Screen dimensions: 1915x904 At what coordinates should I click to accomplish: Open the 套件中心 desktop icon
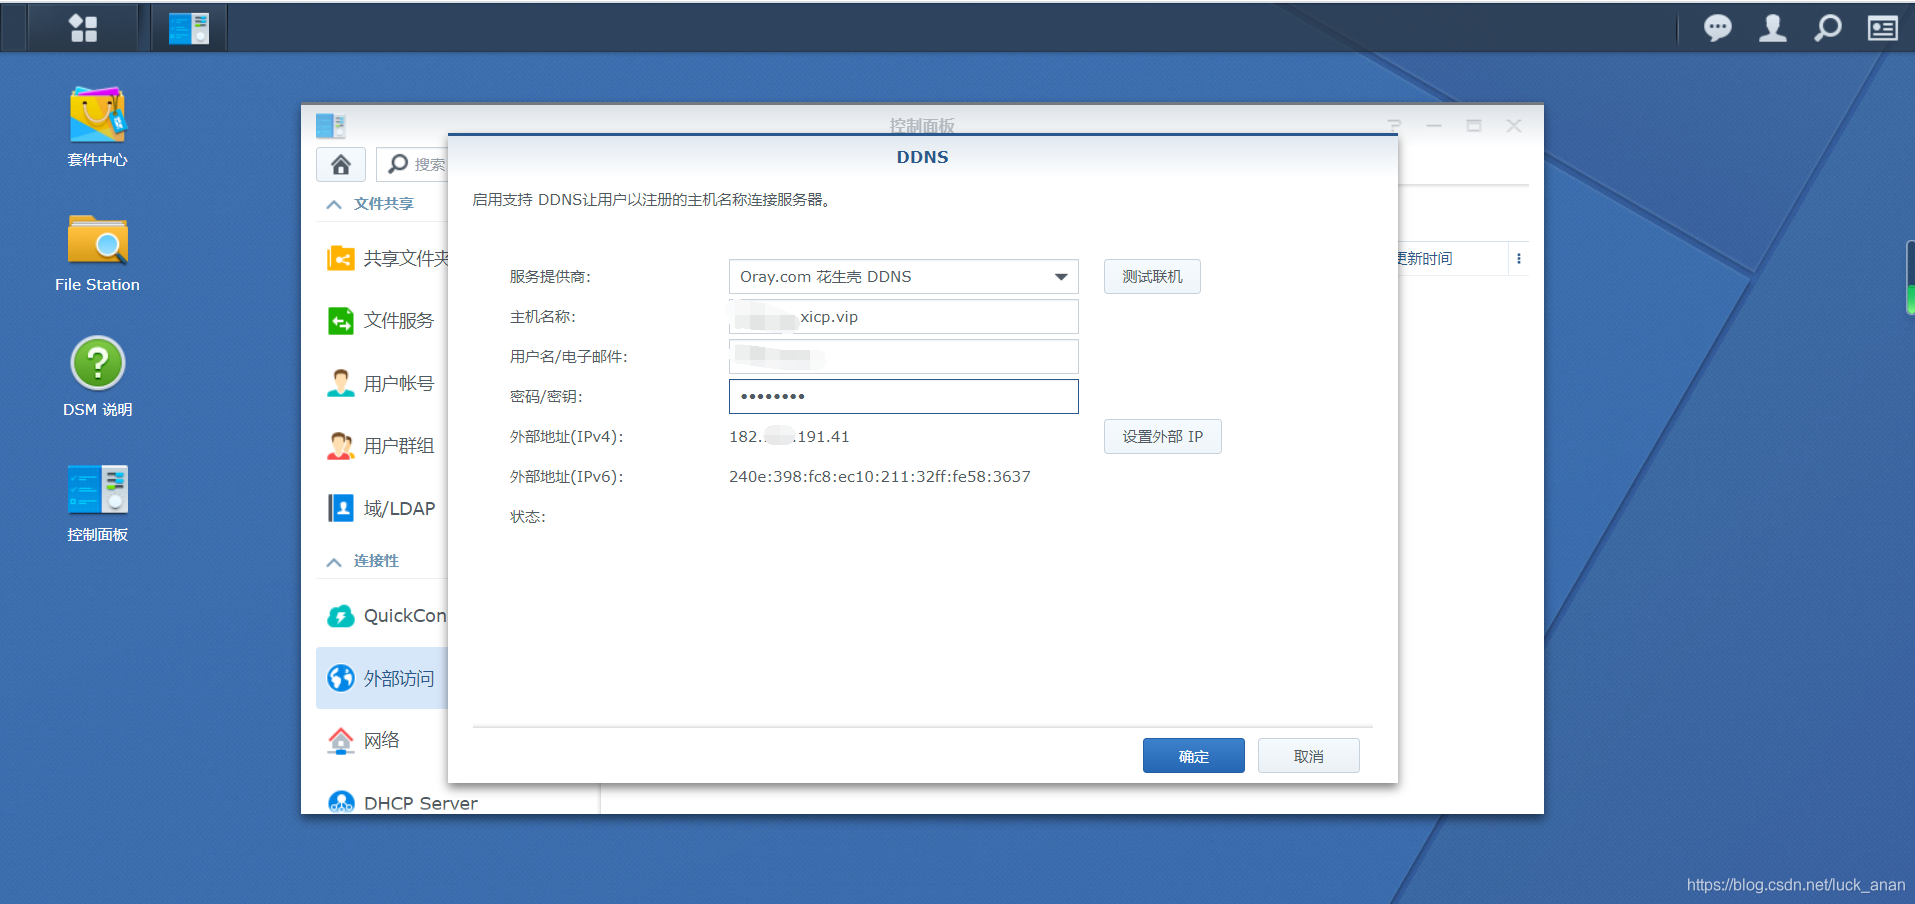pyautogui.click(x=97, y=127)
